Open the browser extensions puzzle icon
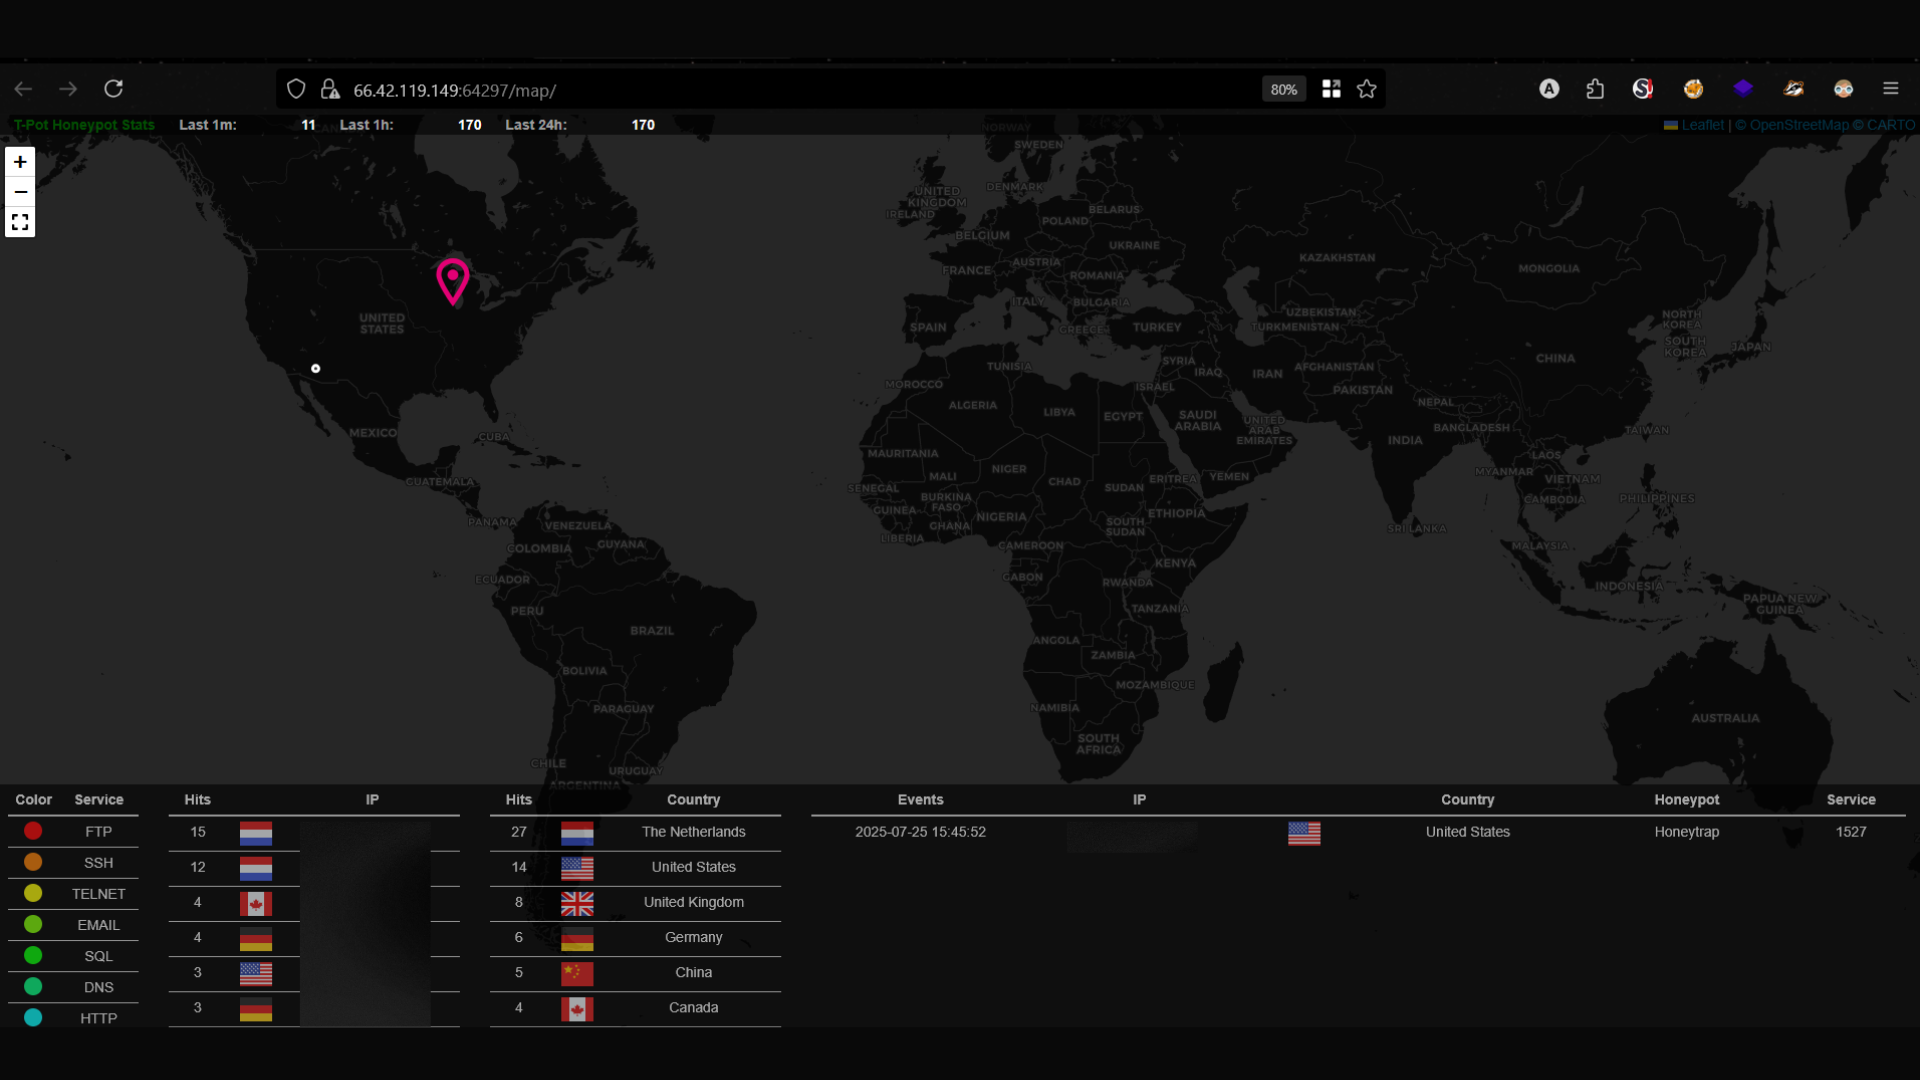1920x1080 pixels. click(x=1595, y=89)
